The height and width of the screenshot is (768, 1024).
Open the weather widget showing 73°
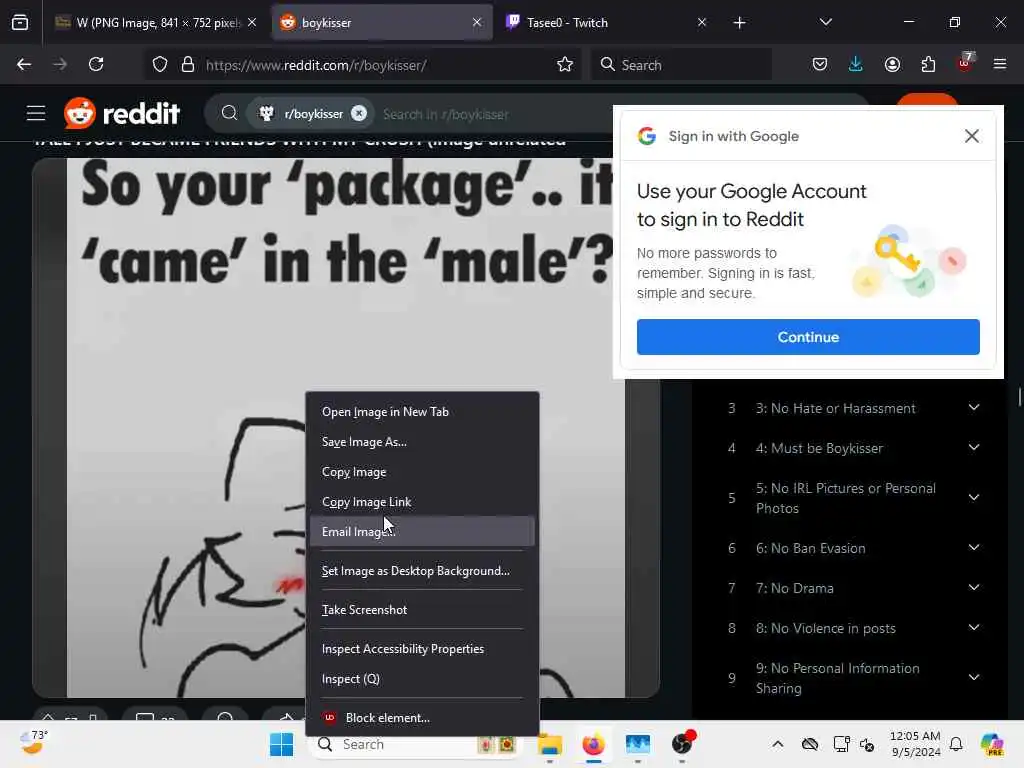(x=33, y=742)
